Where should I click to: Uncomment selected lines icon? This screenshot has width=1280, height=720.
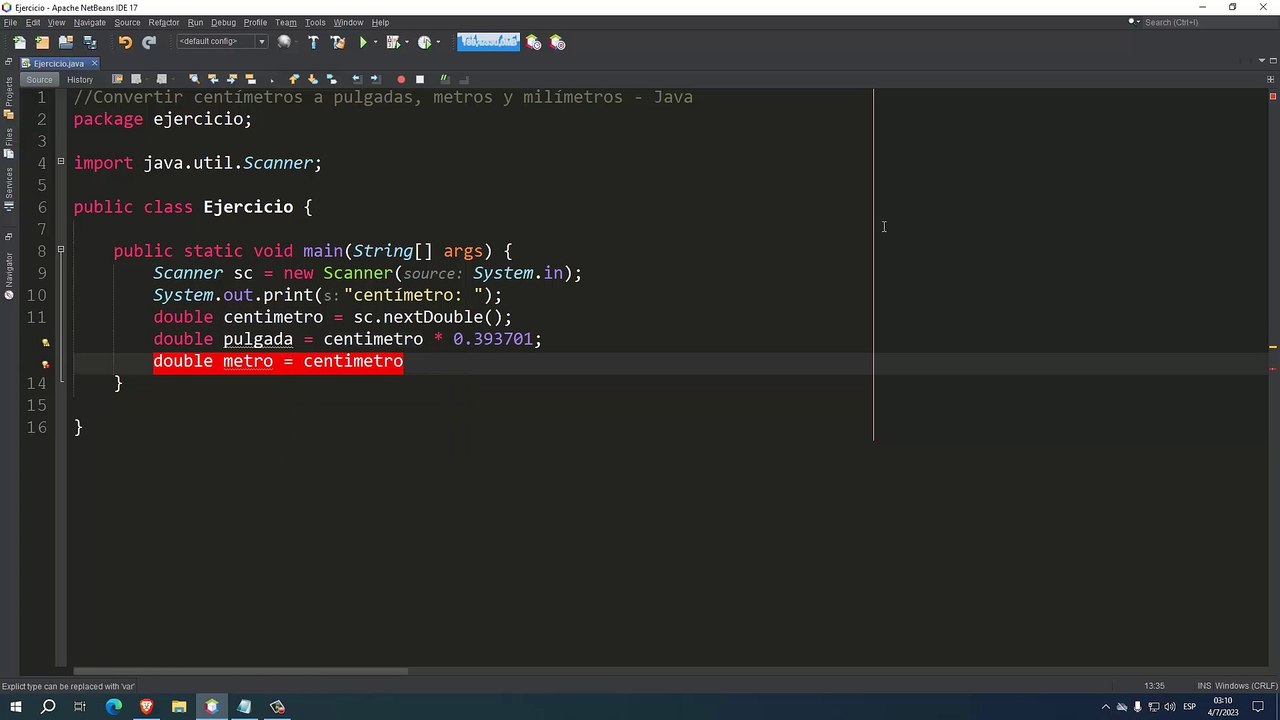(x=463, y=79)
